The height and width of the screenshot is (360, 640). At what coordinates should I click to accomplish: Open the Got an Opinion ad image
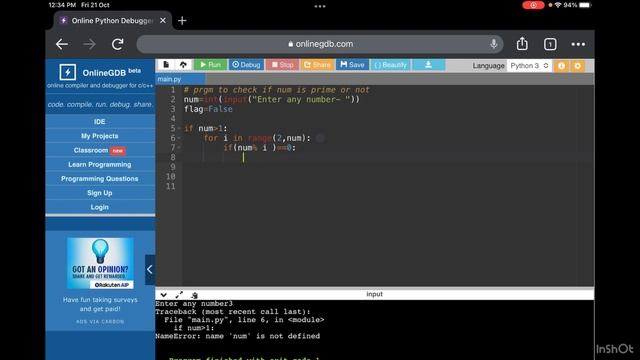pyautogui.click(x=100, y=264)
